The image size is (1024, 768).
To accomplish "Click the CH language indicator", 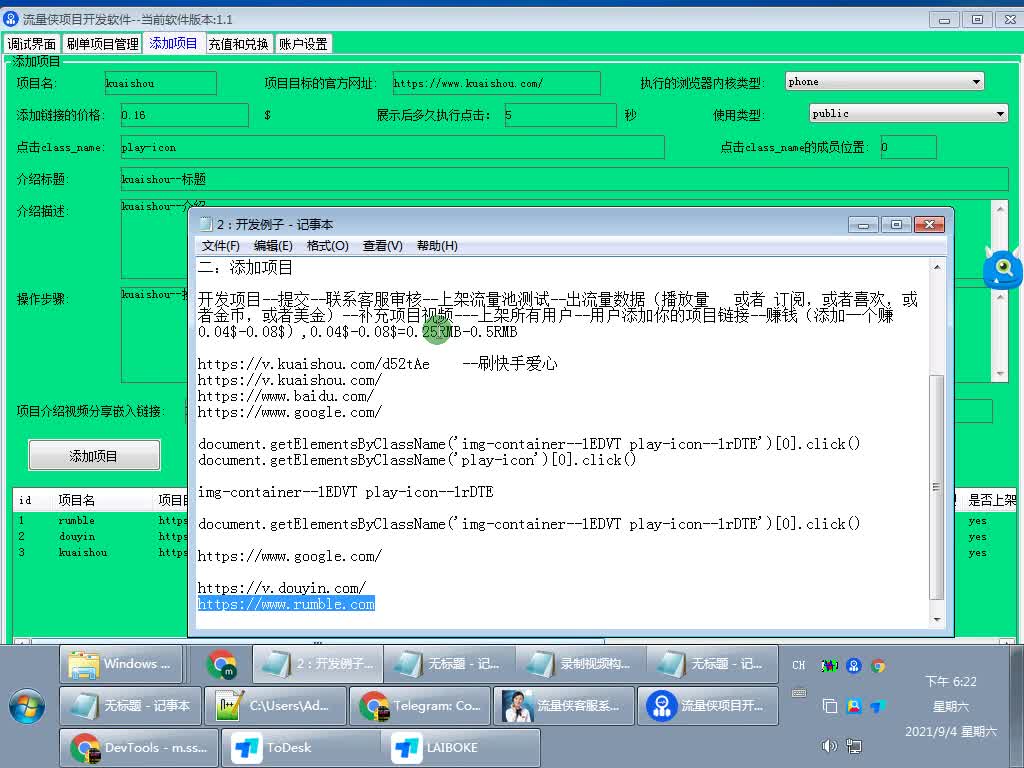I will (799, 665).
